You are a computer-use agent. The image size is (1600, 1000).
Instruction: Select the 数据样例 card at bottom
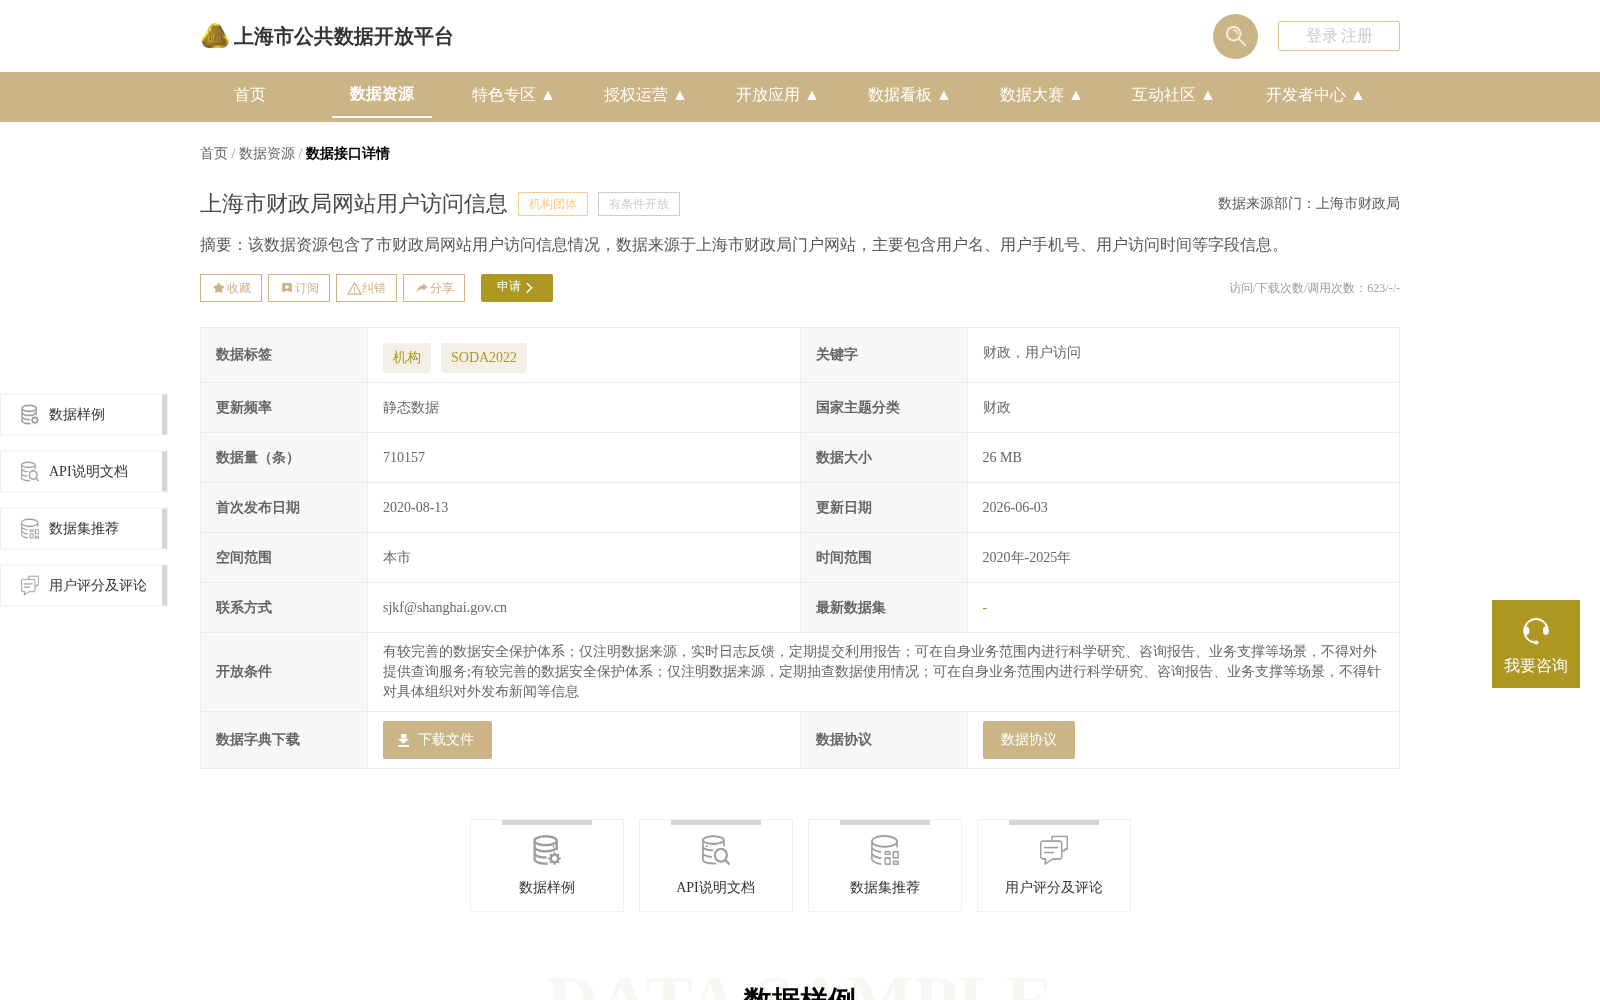(547, 866)
